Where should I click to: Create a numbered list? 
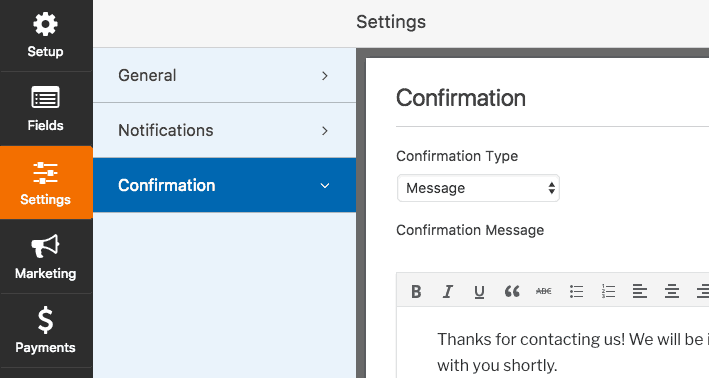608,291
